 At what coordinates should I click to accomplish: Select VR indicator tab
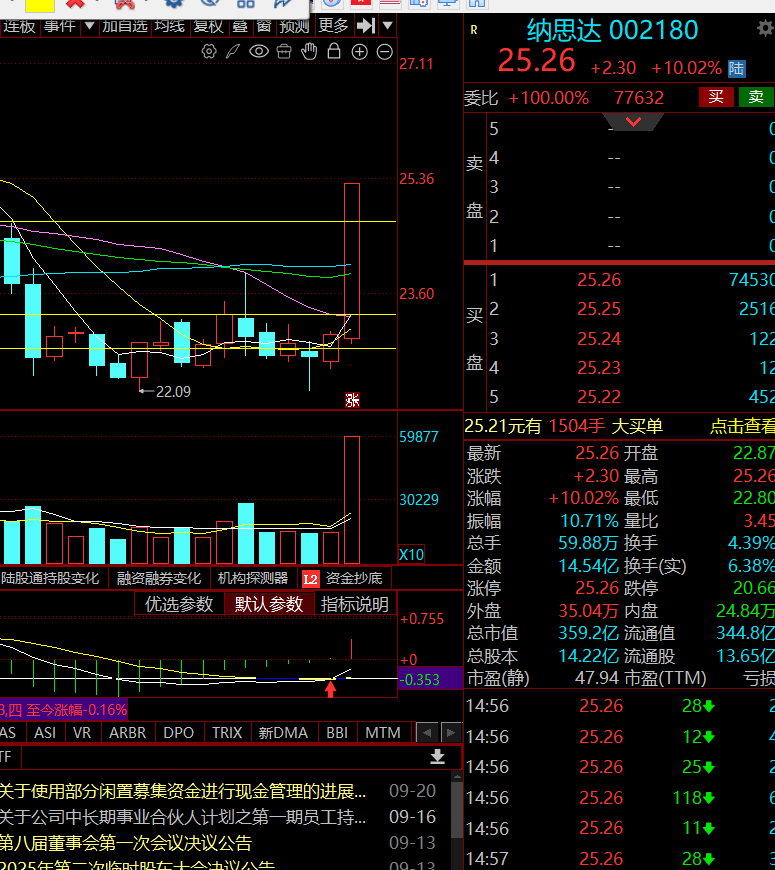pyautogui.click(x=82, y=732)
